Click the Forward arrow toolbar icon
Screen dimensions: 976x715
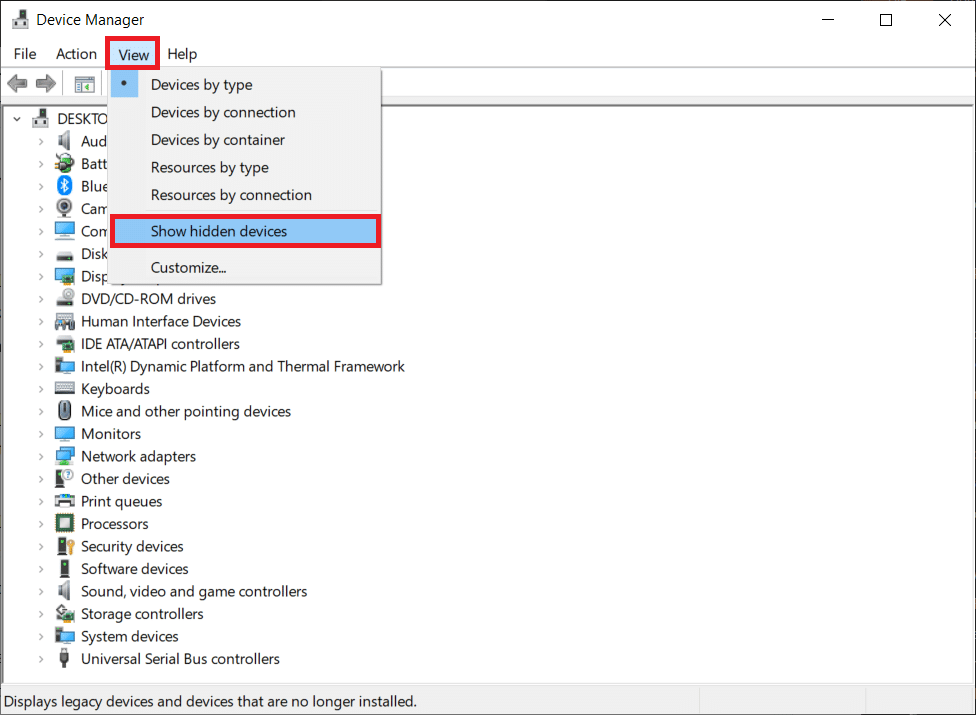(x=45, y=84)
